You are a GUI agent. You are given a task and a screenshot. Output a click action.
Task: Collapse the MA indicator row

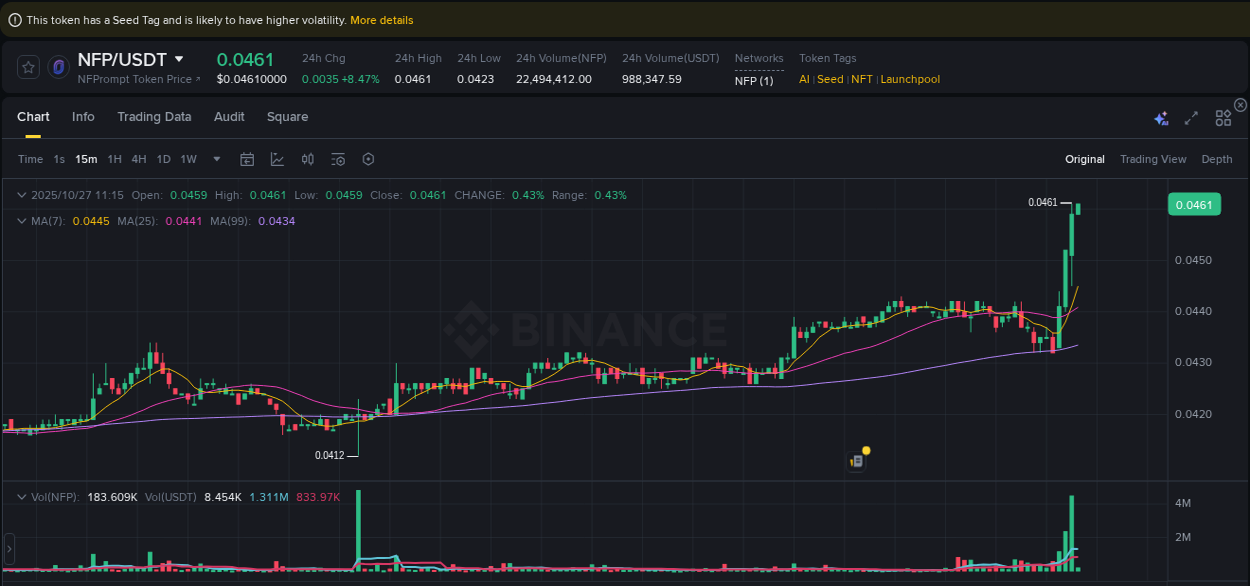click(x=21, y=221)
